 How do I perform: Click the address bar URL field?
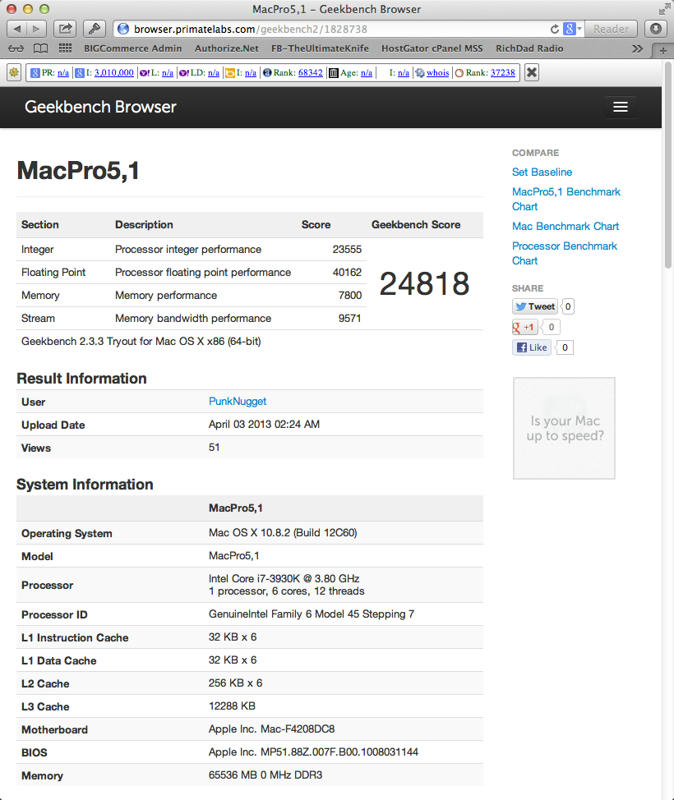pyautogui.click(x=337, y=29)
